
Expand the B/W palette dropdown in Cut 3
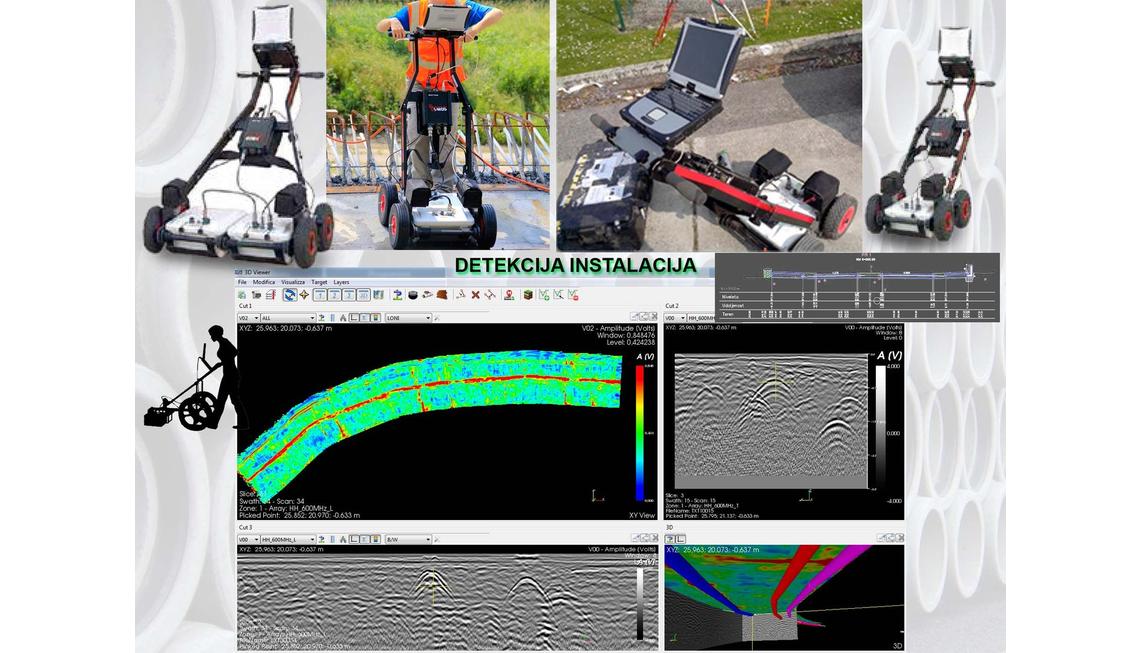pos(408,539)
